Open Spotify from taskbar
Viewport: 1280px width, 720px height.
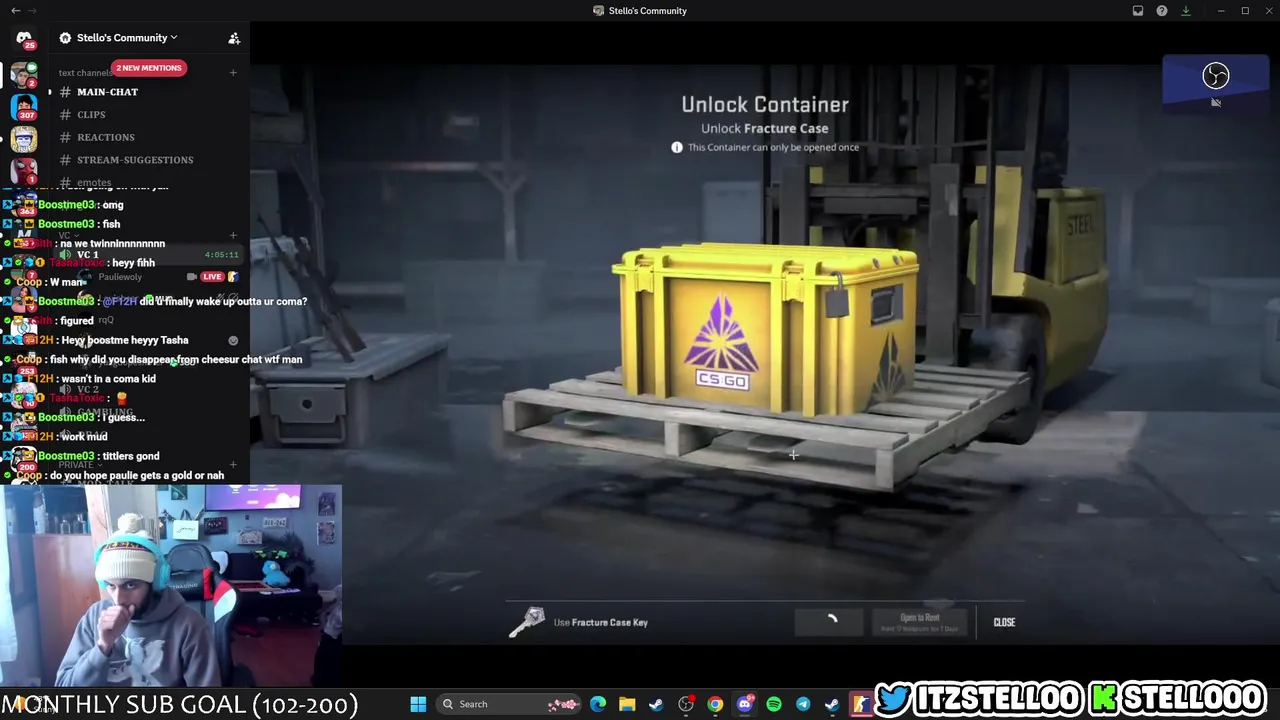pos(773,704)
